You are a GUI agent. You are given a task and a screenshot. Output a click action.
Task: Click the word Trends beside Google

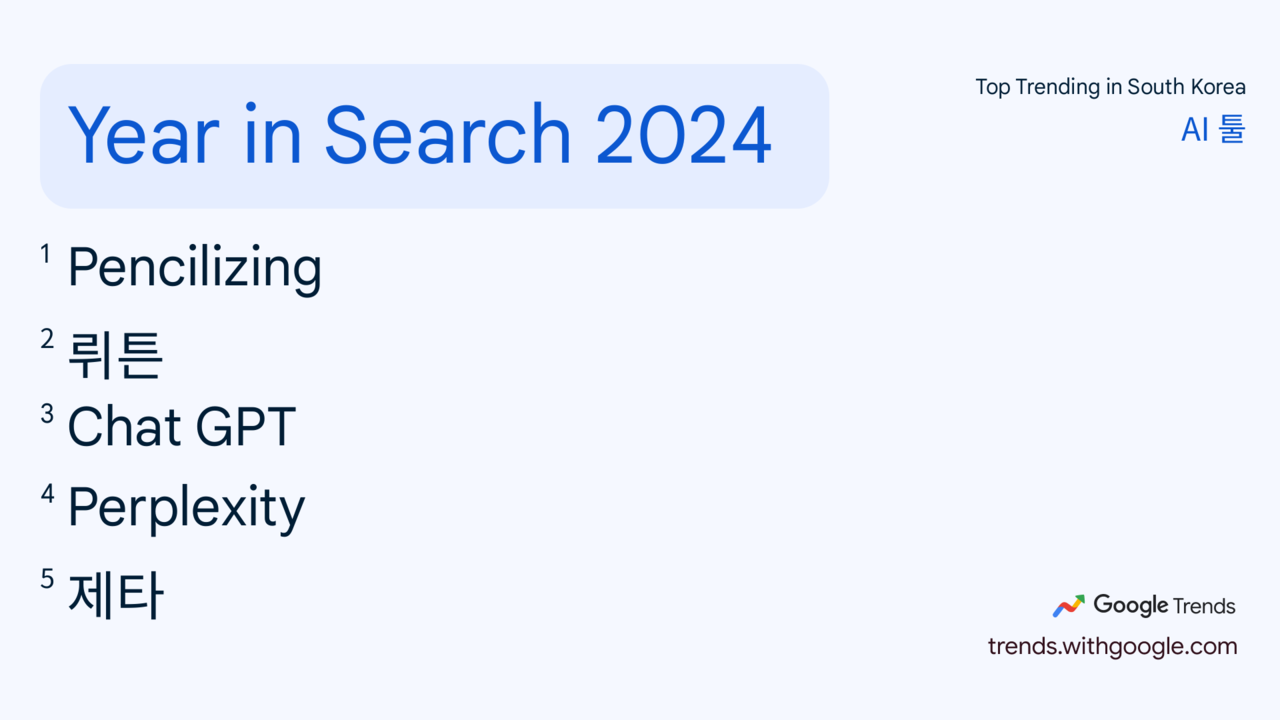1204,606
